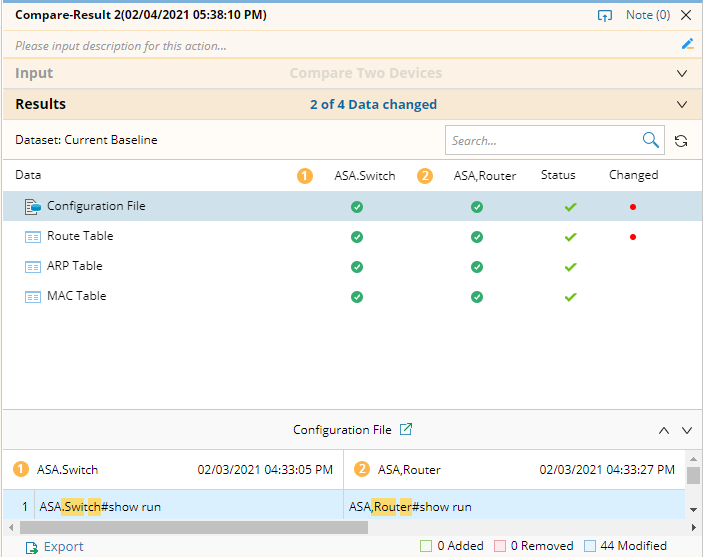Click the Export link
704x557 pixels.
tap(64, 547)
